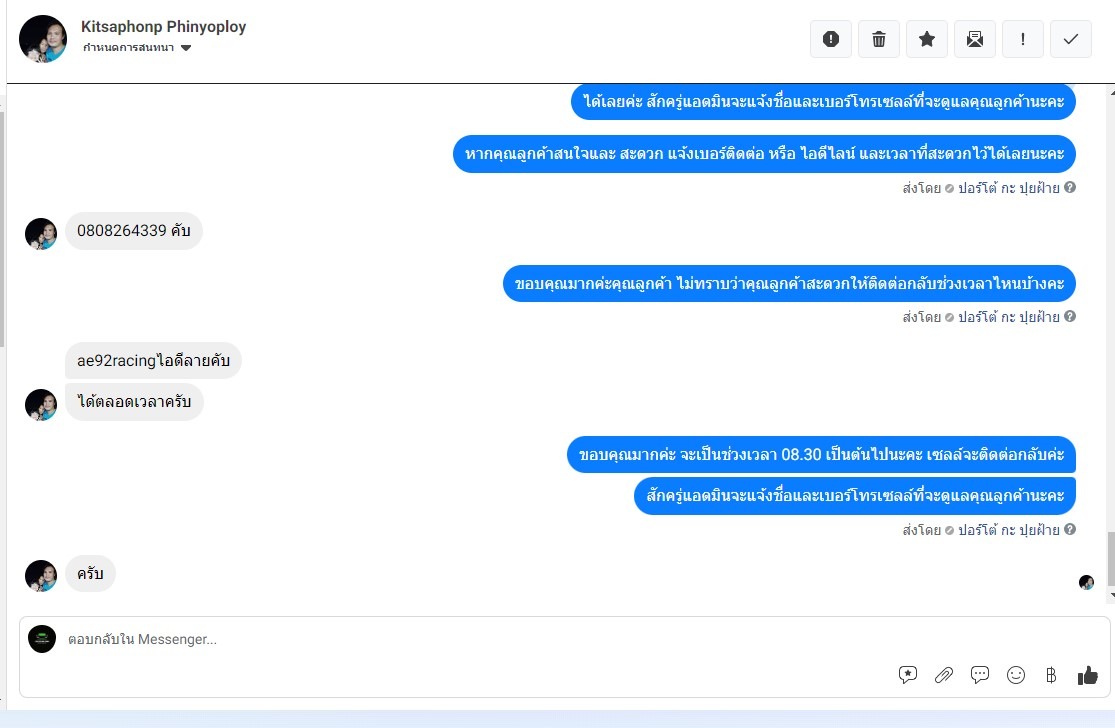Open the กำหนดการสนทนา dropdown arrow
1115x728 pixels.
[x=186, y=48]
